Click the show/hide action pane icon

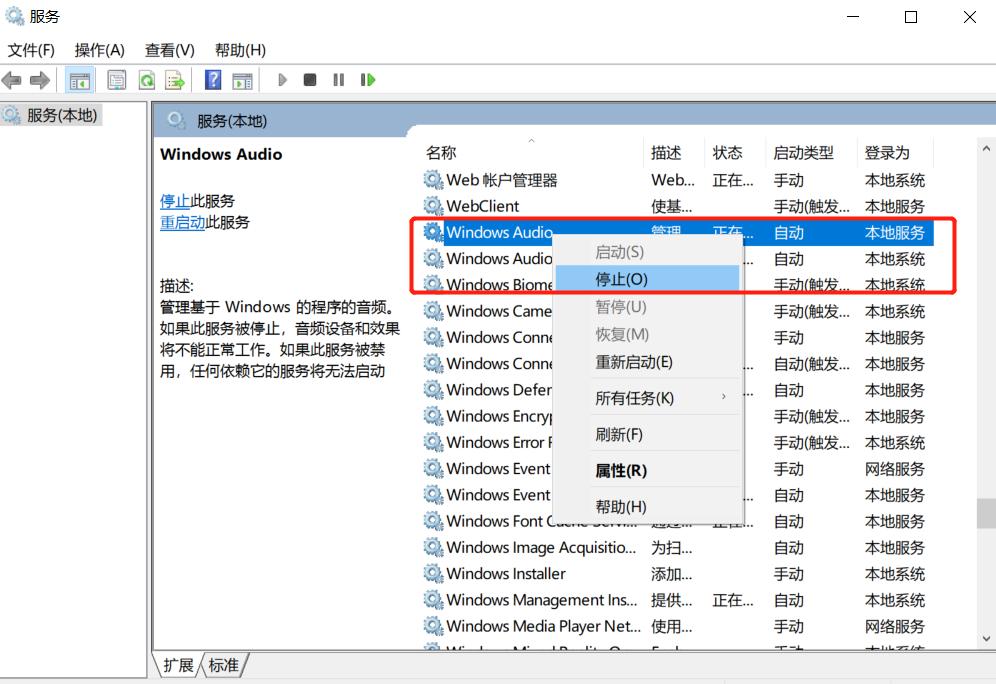[242, 80]
